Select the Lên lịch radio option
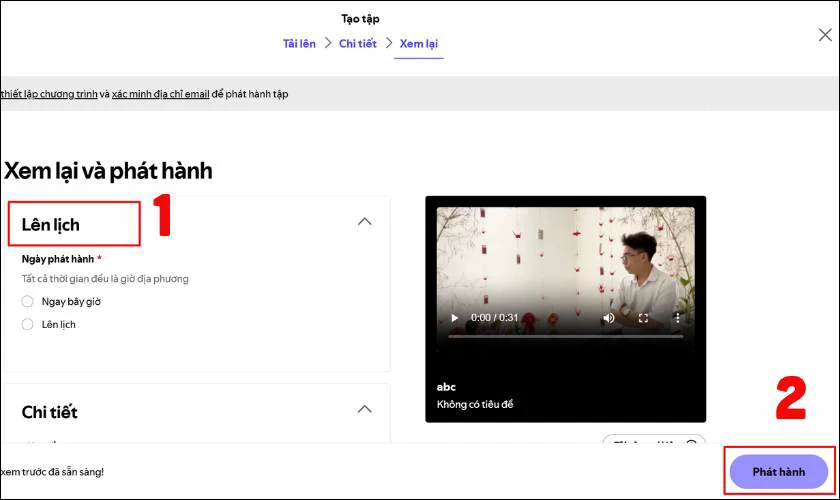This screenshot has width=840, height=500. click(x=27, y=324)
